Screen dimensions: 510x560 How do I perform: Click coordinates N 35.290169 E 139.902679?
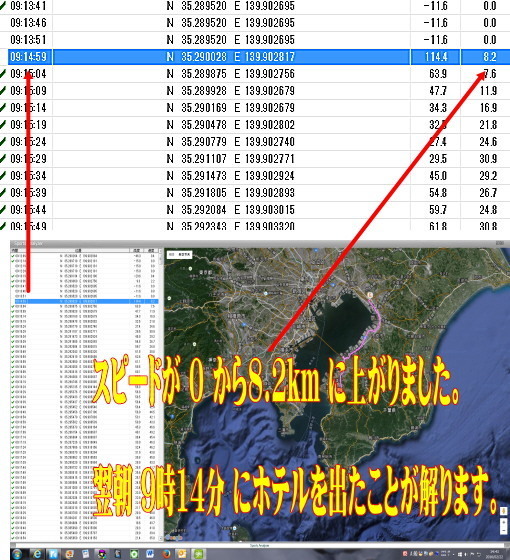coord(231,108)
